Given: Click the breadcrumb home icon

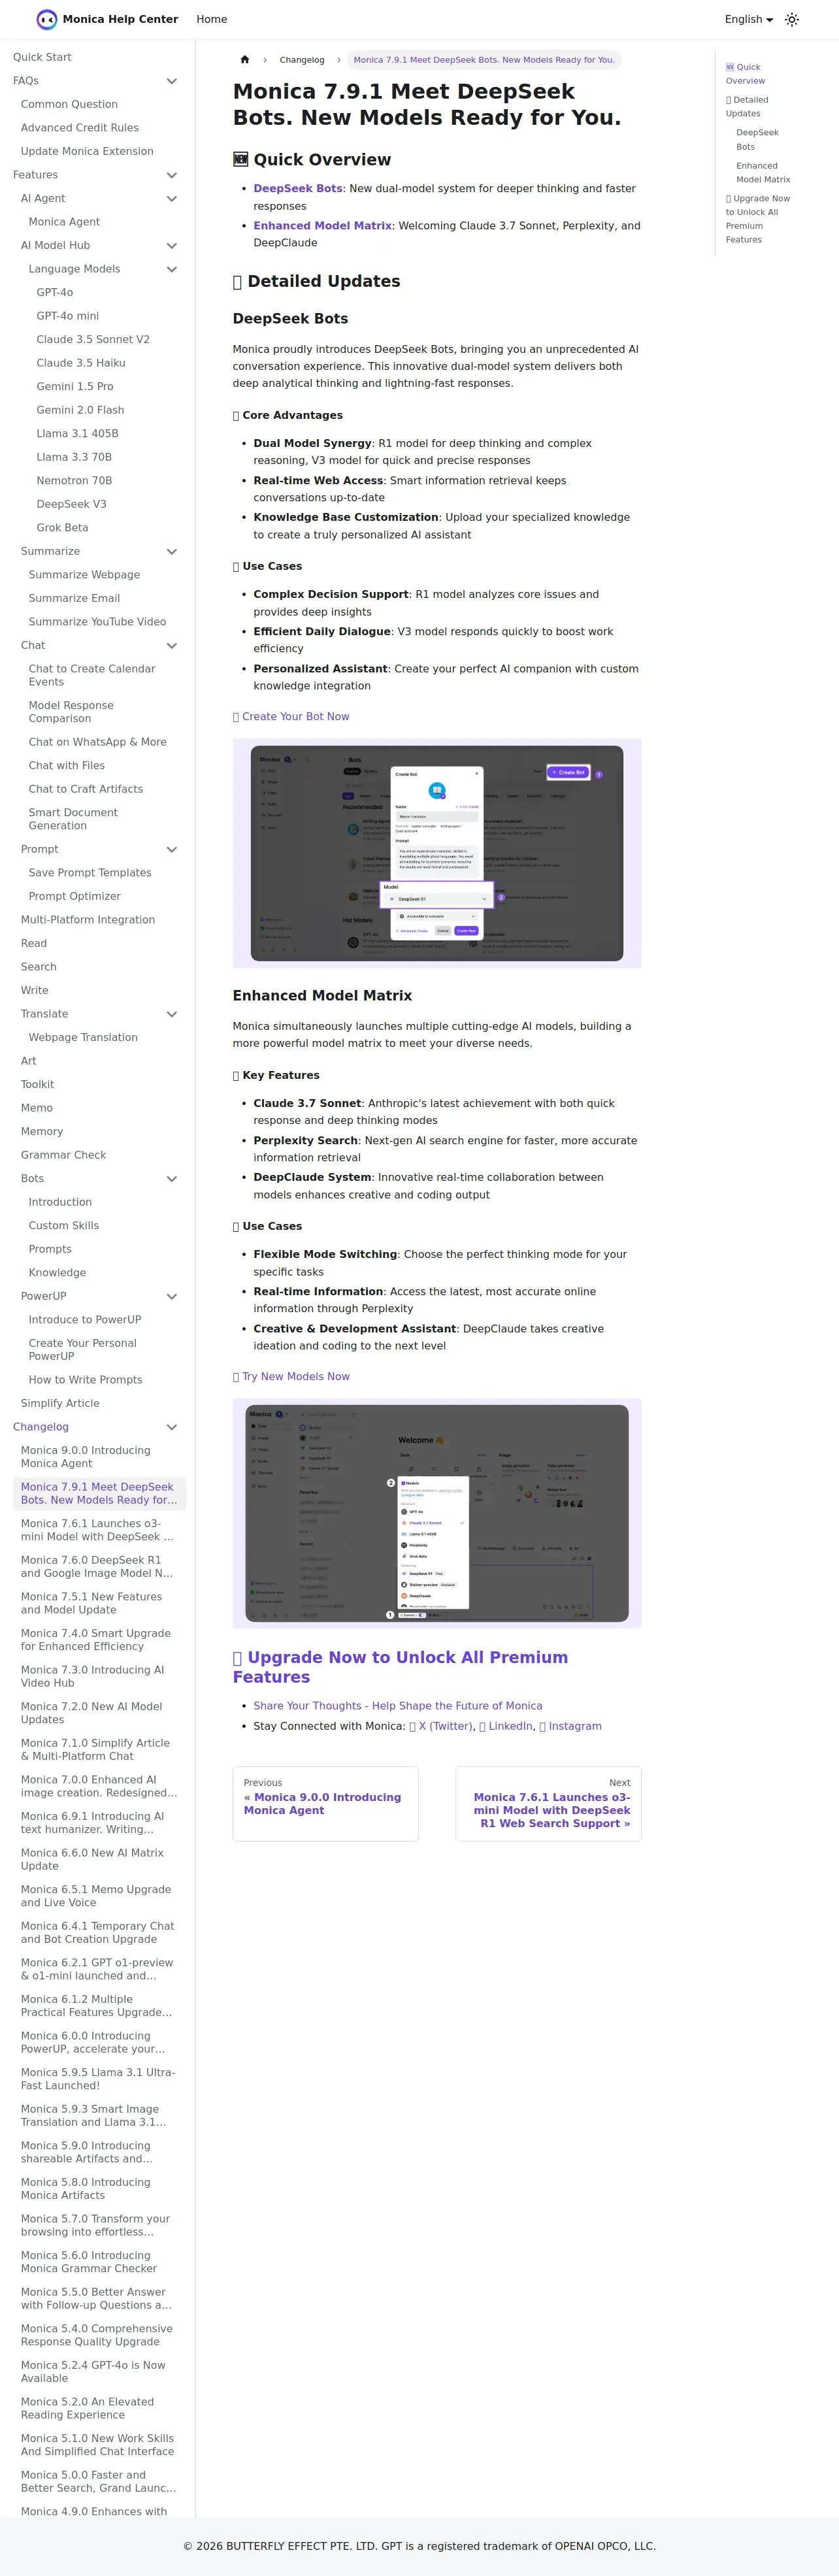Looking at the screenshot, I should [x=245, y=60].
